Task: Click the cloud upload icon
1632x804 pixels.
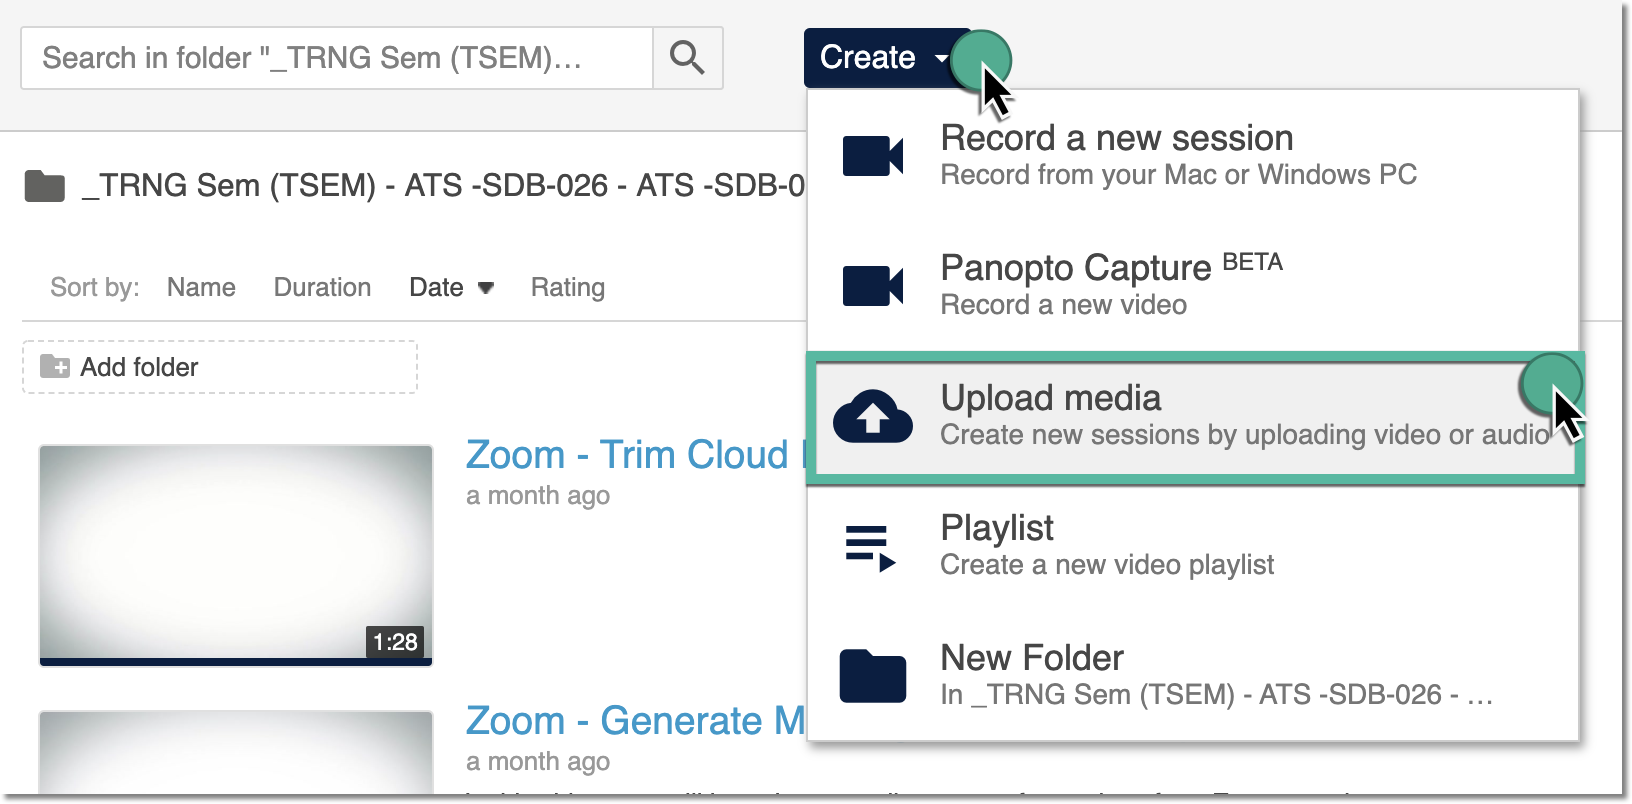Action: pyautogui.click(x=872, y=416)
